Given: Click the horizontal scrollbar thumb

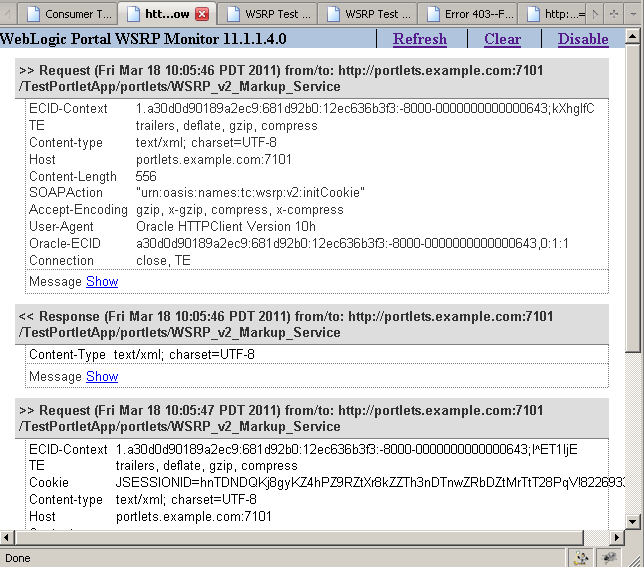Looking at the screenshot, I should pos(299,537).
